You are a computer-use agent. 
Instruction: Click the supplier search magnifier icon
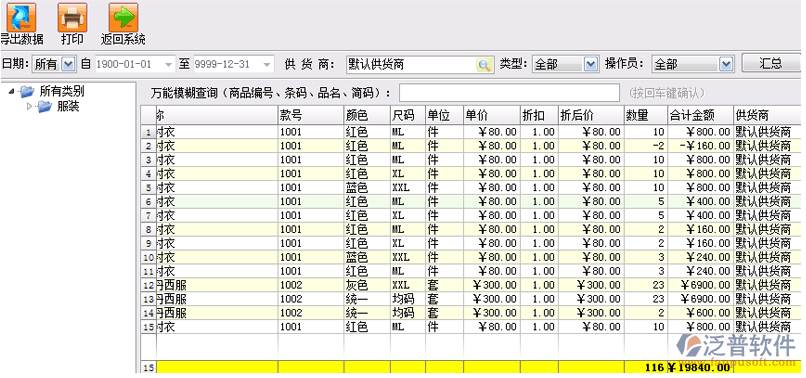[483, 65]
